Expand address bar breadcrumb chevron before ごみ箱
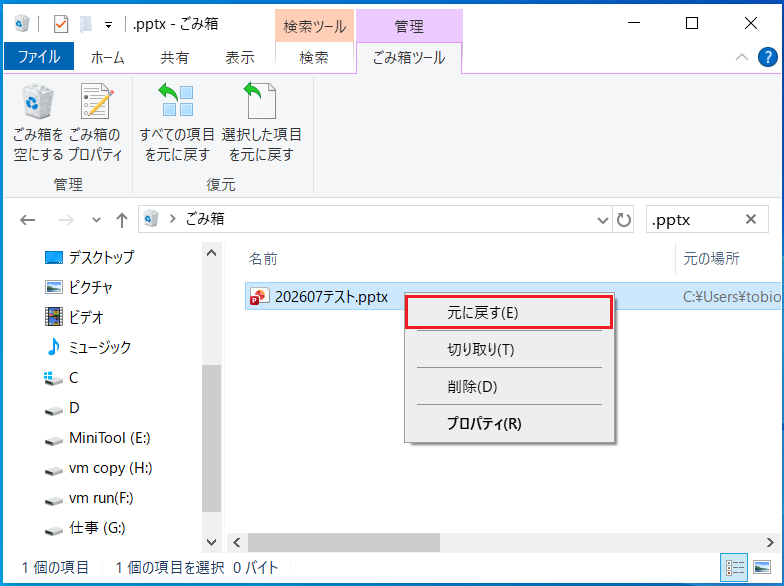 coord(173,218)
